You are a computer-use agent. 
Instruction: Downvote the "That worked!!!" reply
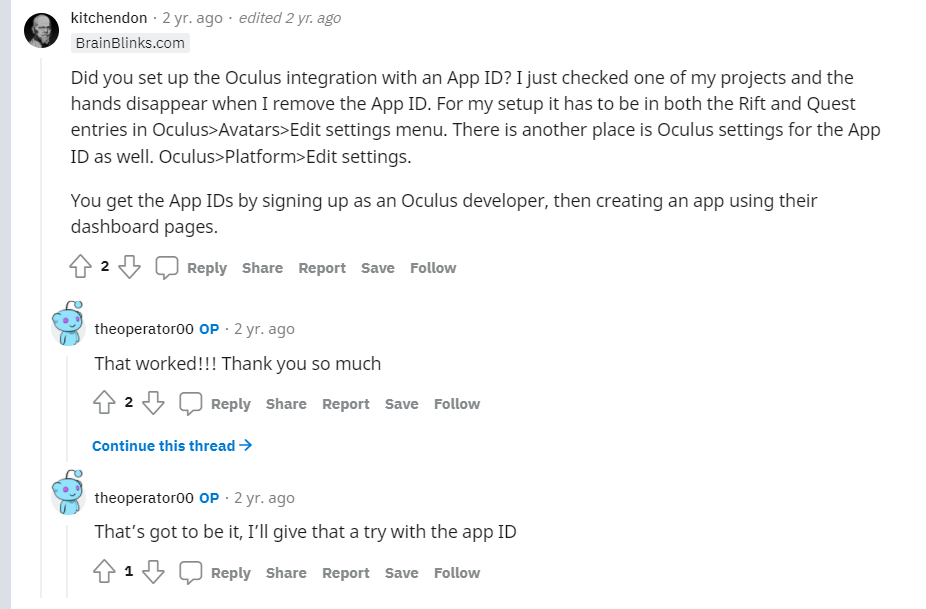(x=154, y=403)
